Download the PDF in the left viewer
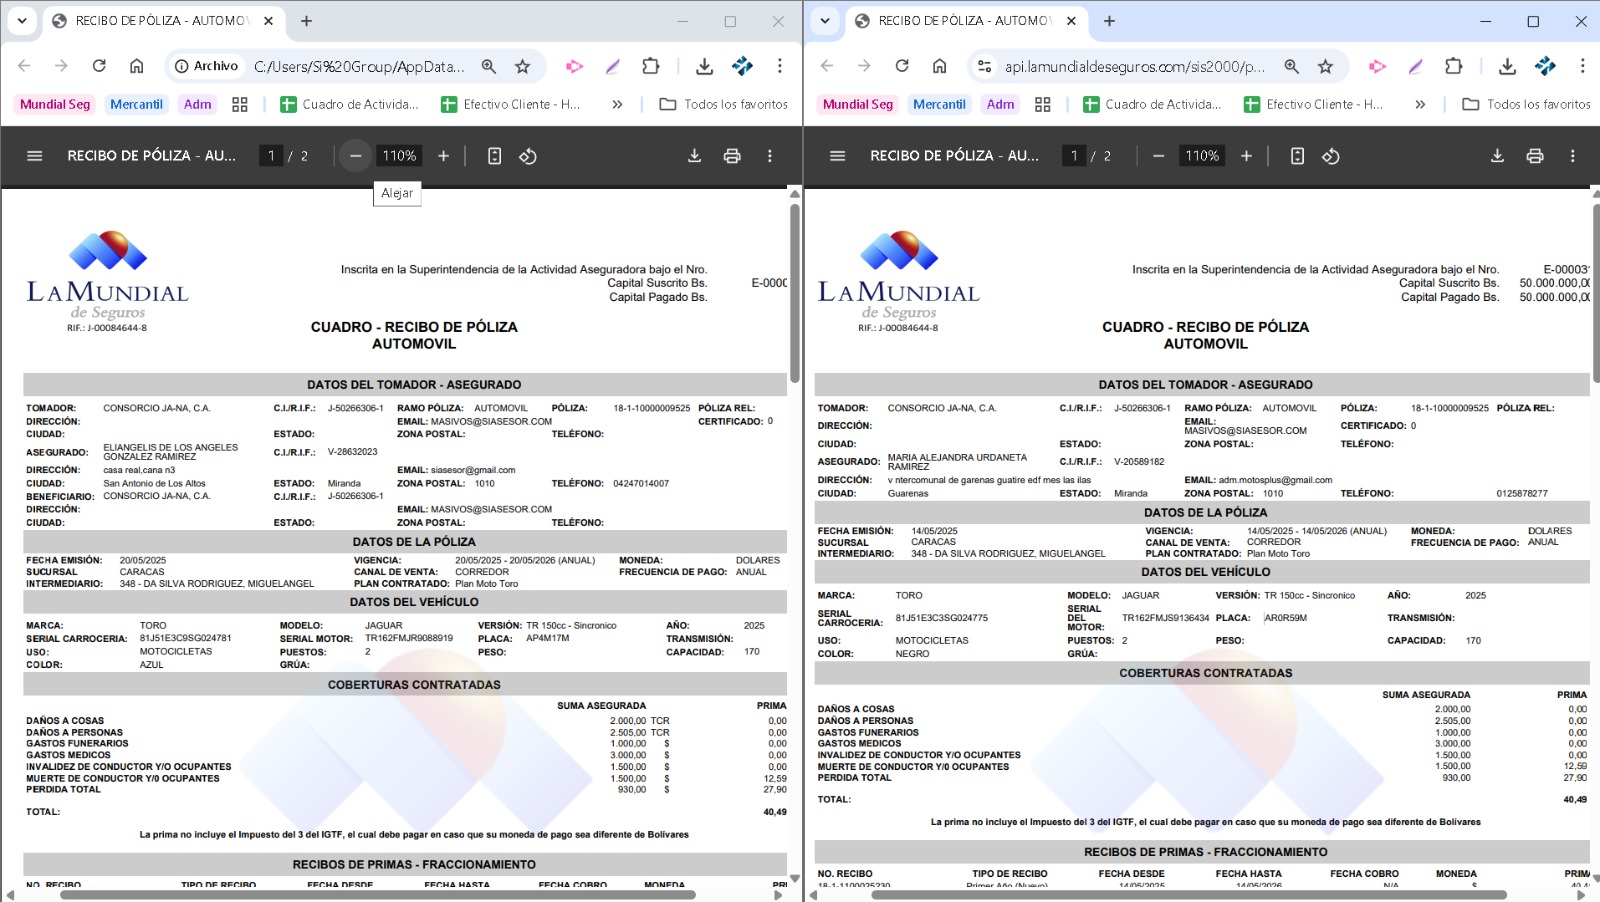Image resolution: width=1600 pixels, height=902 pixels. click(x=694, y=156)
